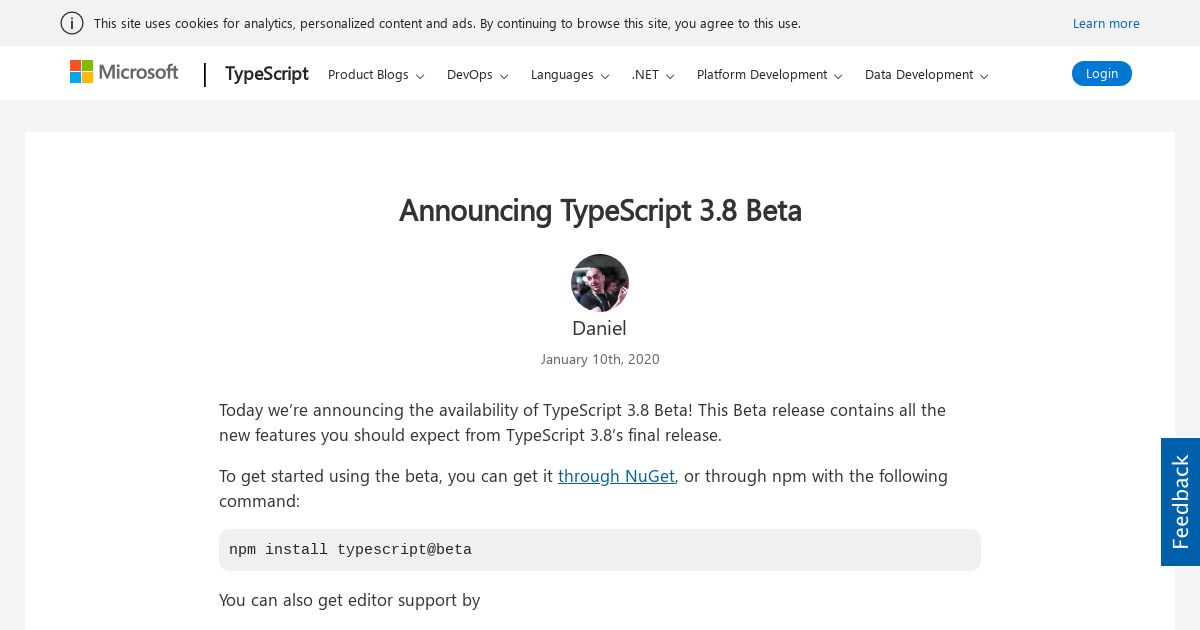
Task: Open the Feedback side tab
Action: point(1180,502)
